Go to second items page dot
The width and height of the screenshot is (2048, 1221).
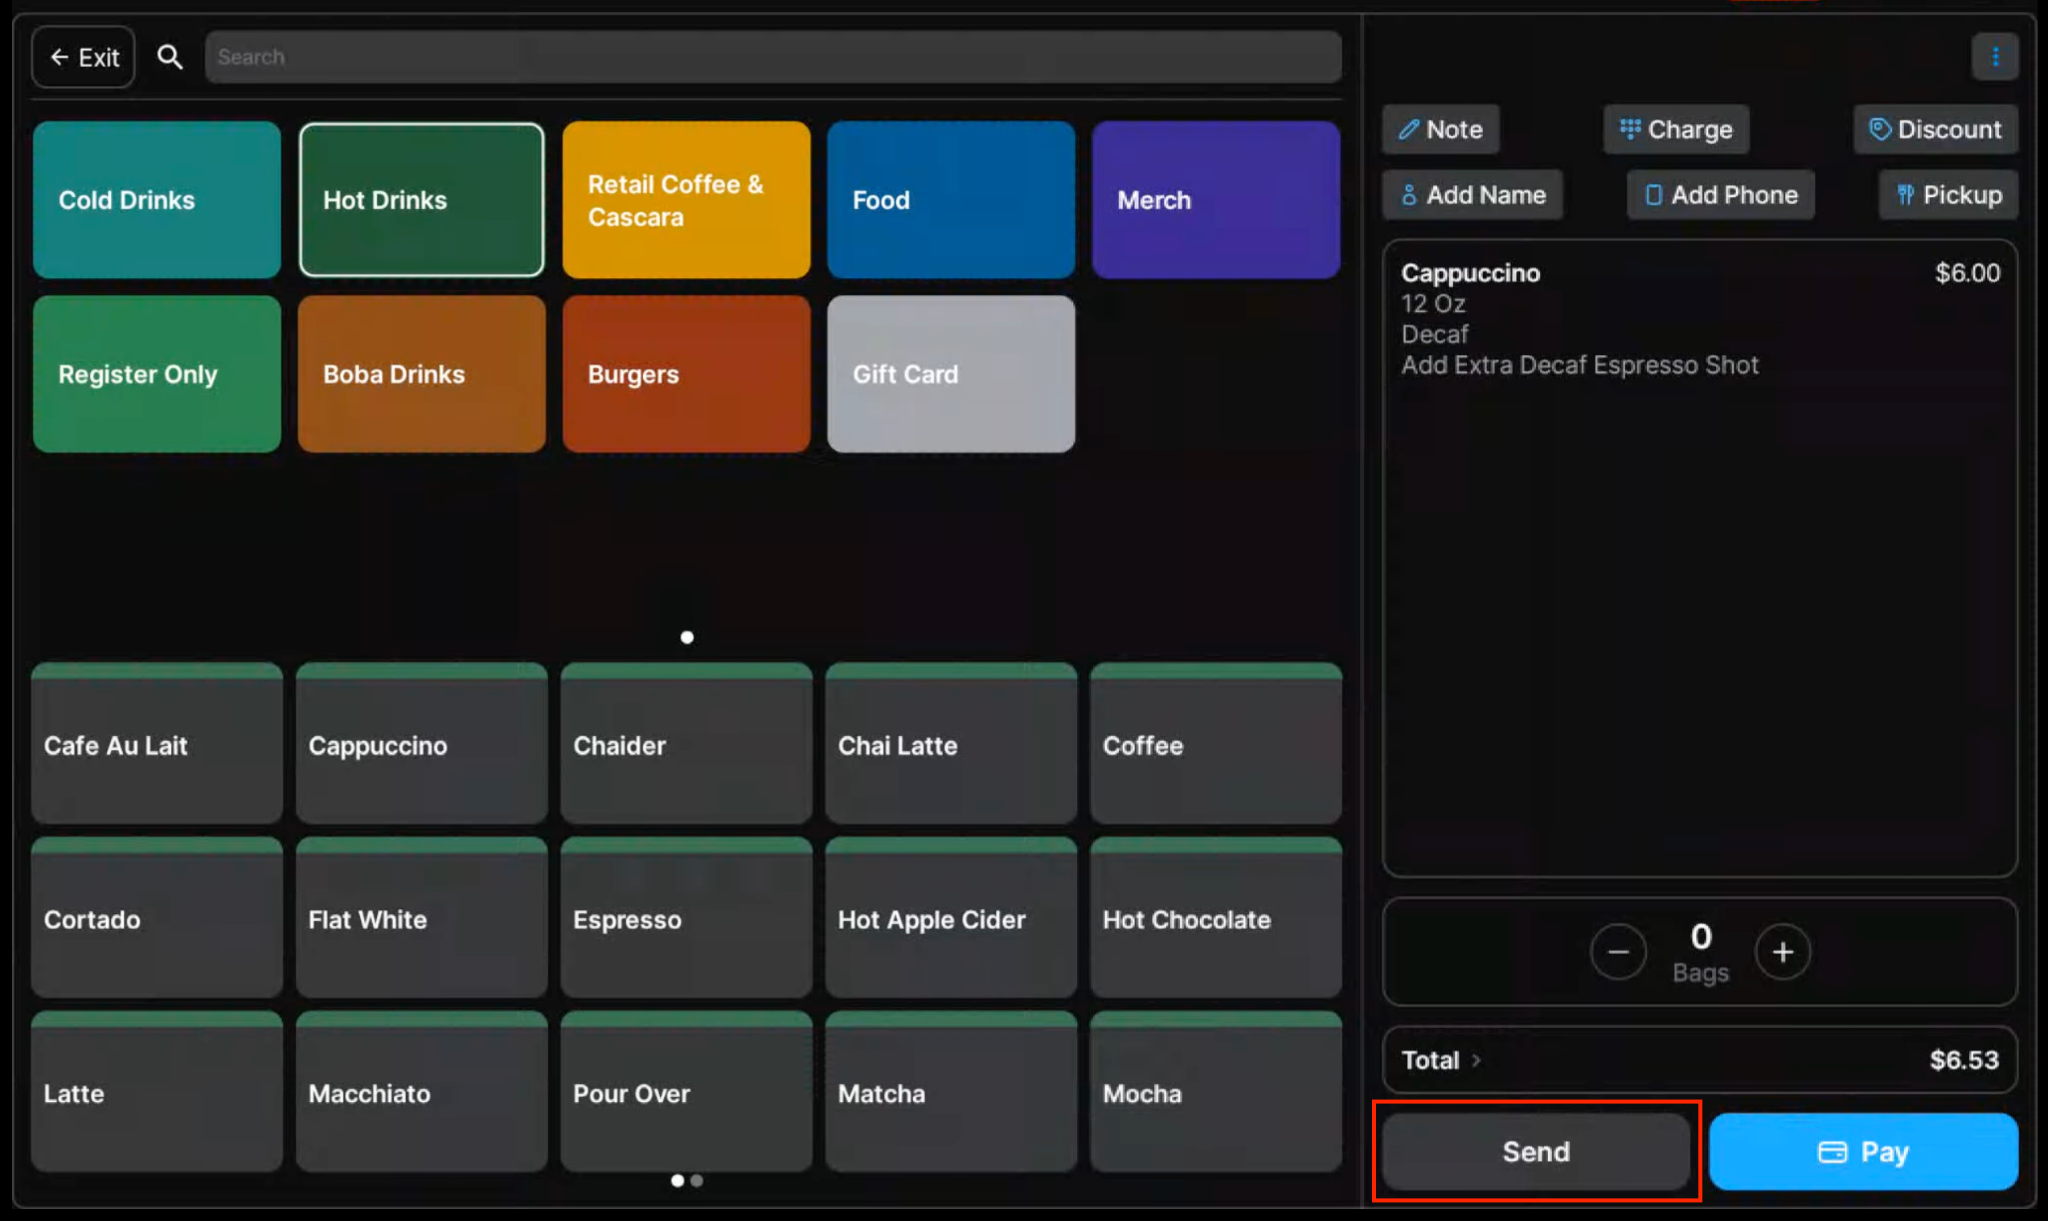click(697, 1181)
